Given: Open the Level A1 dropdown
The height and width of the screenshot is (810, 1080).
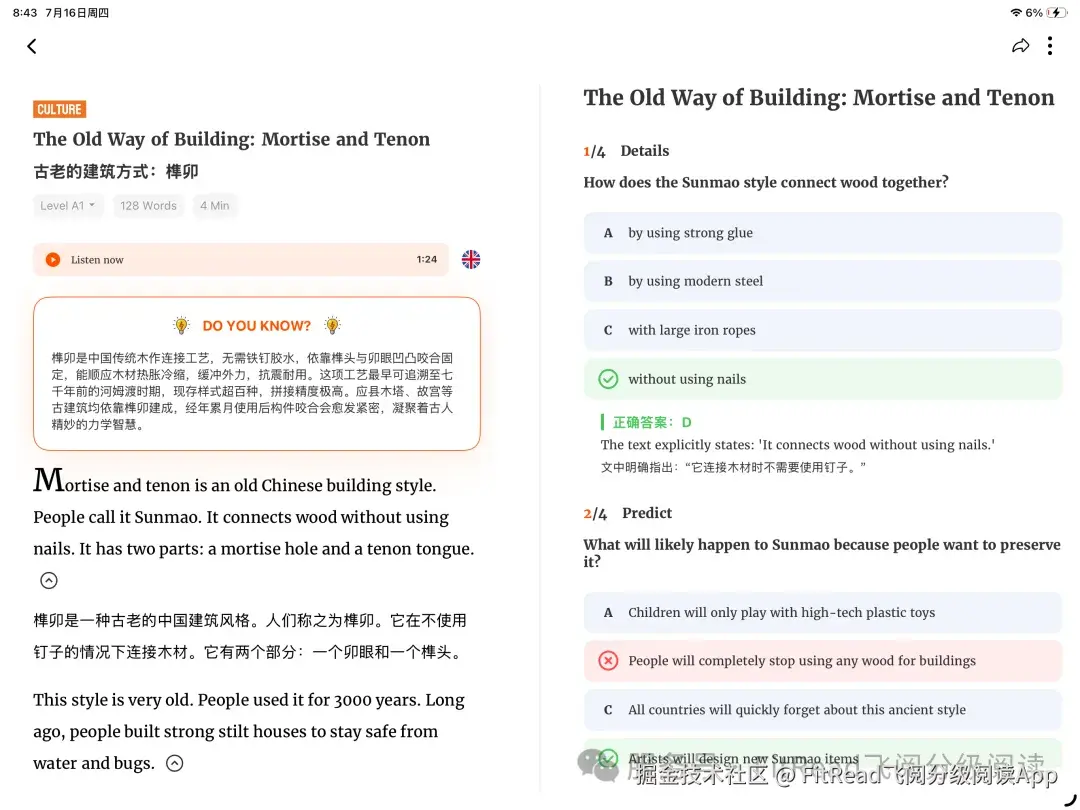Looking at the screenshot, I should click(x=68, y=205).
